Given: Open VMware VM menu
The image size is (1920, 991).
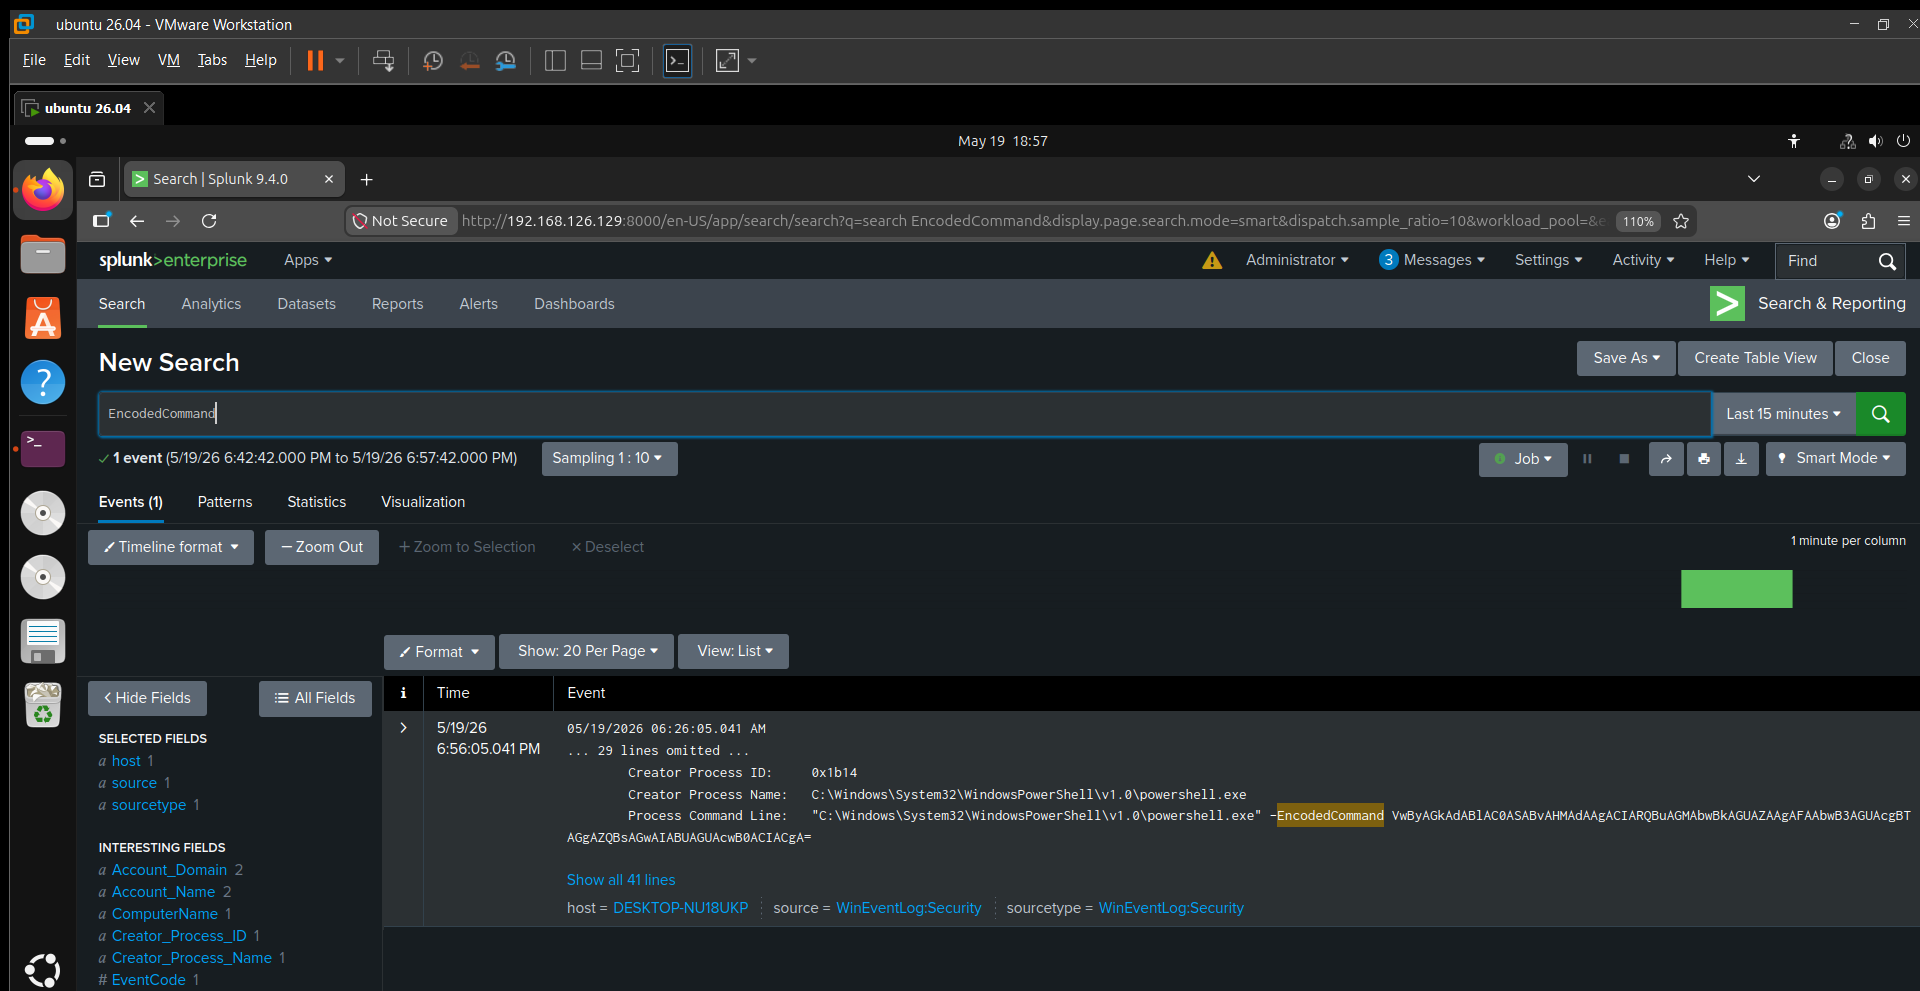Looking at the screenshot, I should click(x=169, y=60).
